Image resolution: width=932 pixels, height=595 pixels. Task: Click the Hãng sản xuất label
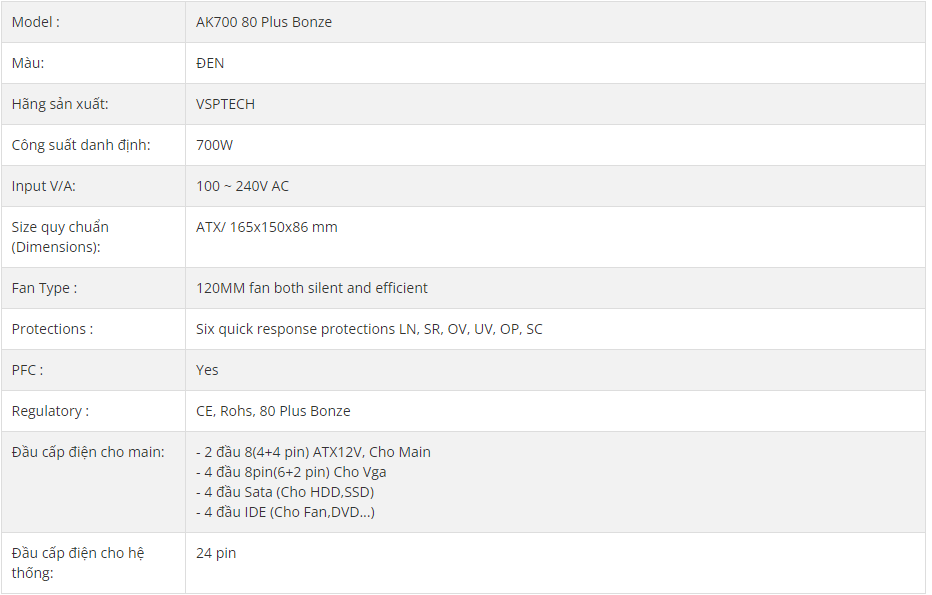[x=60, y=104]
